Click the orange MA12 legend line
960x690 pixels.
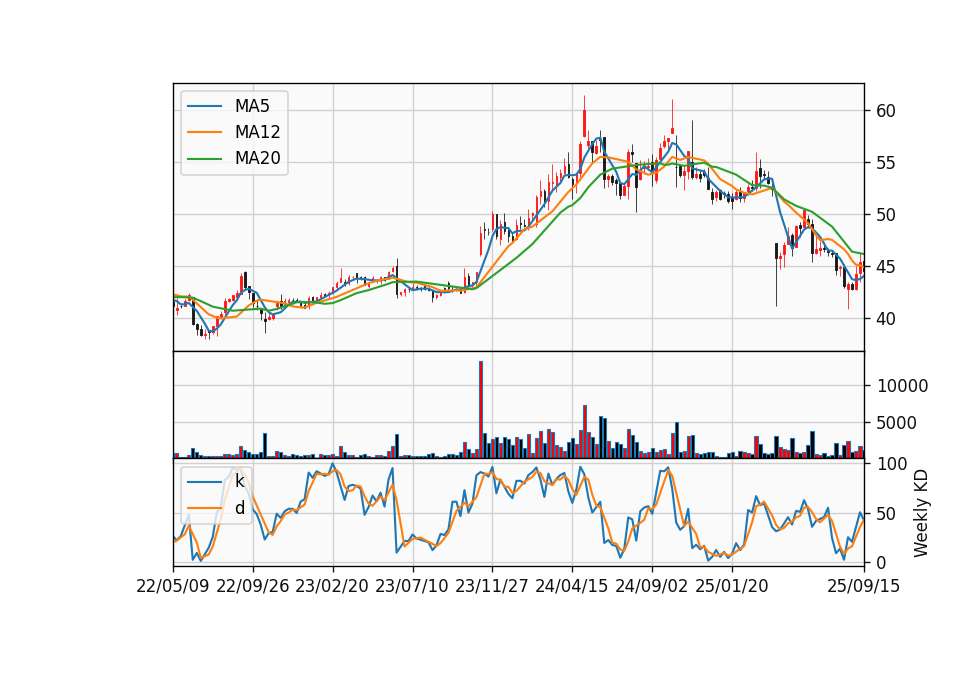(x=204, y=132)
